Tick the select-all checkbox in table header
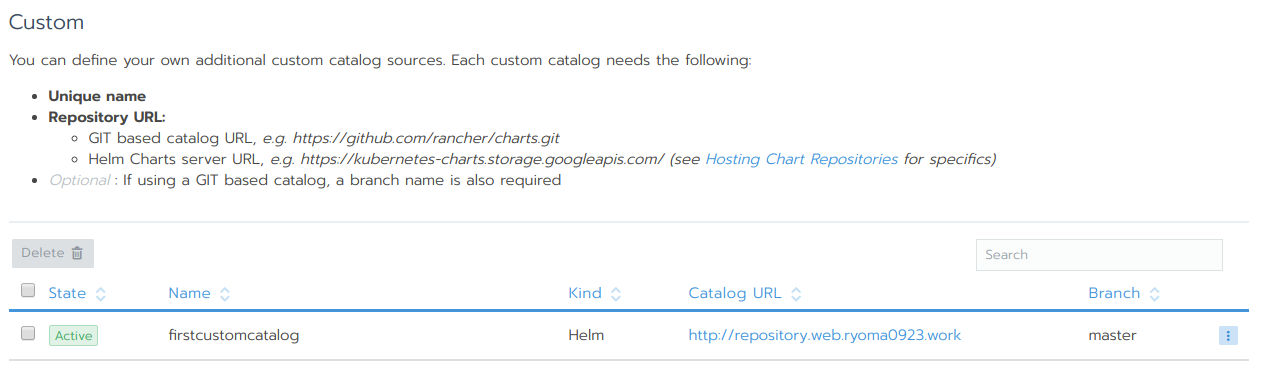The height and width of the screenshot is (377, 1270). pos(28,291)
